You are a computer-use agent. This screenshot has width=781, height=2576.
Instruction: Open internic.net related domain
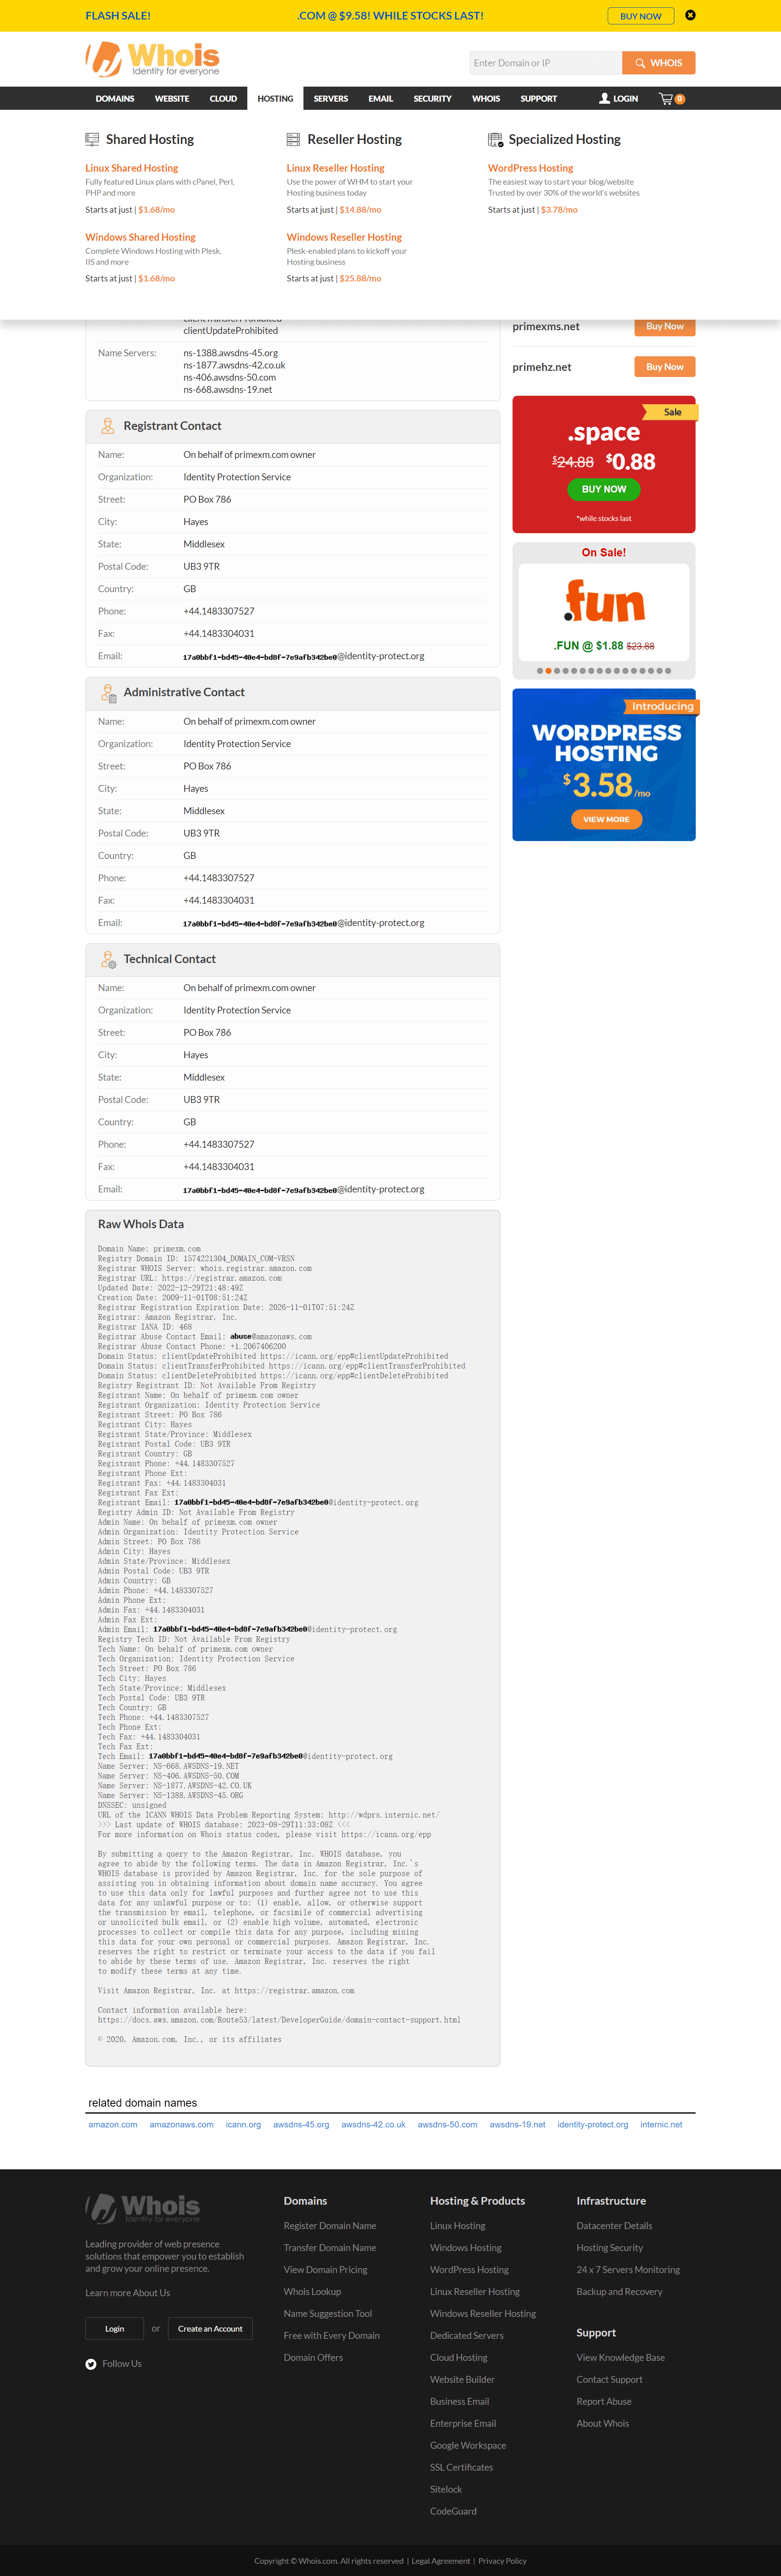coord(661,2125)
